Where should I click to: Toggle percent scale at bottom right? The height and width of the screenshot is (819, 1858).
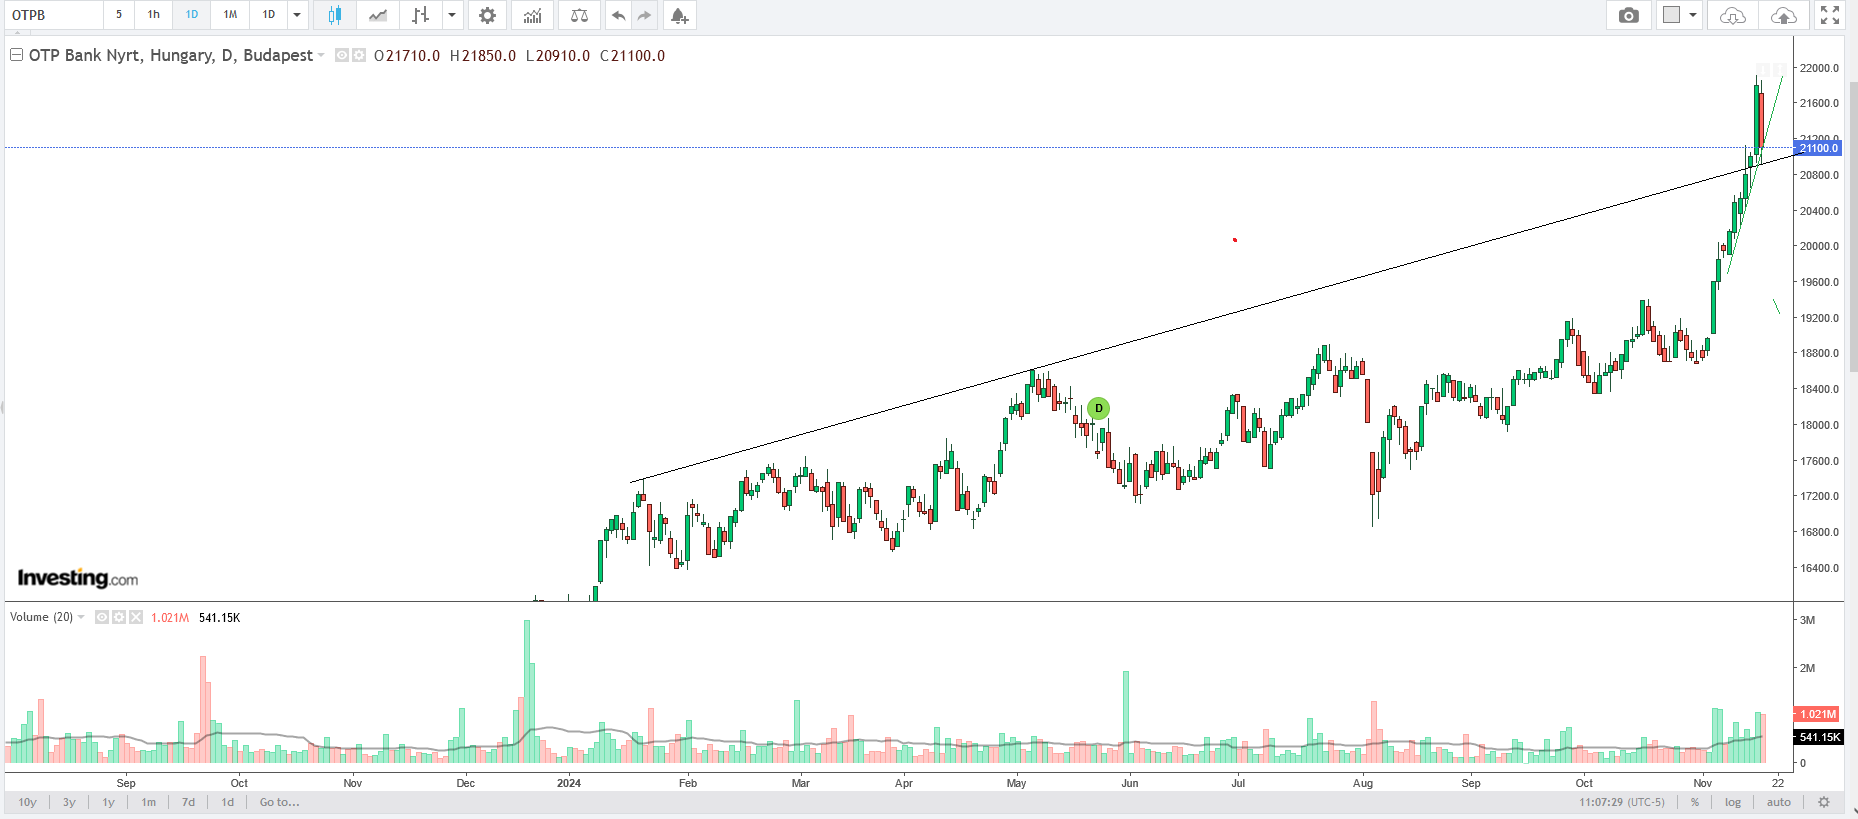click(1695, 802)
